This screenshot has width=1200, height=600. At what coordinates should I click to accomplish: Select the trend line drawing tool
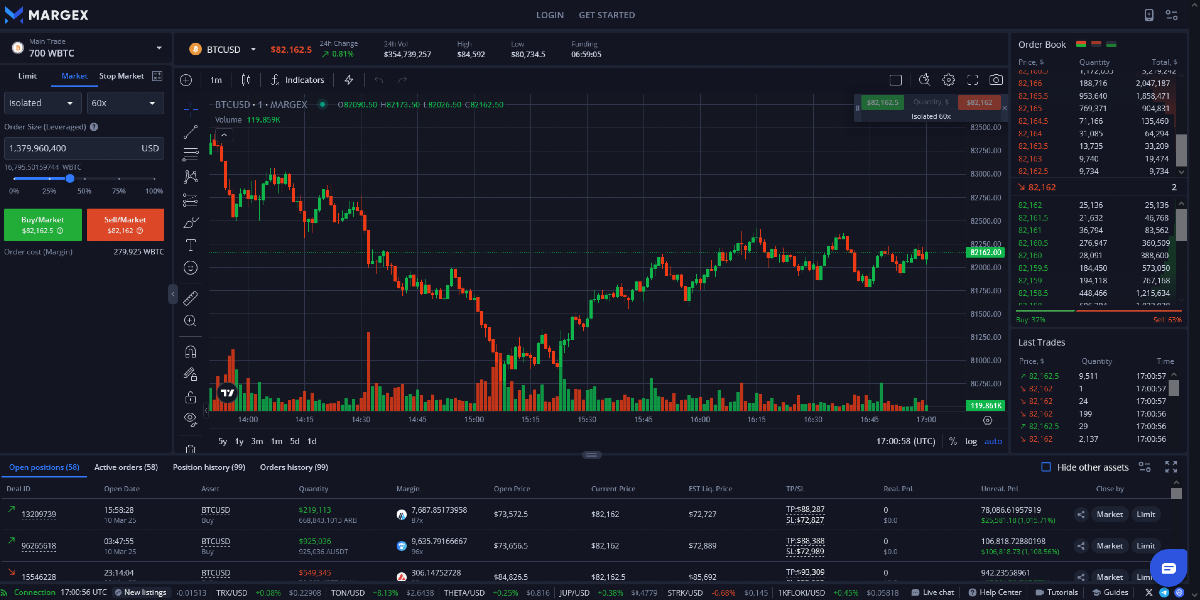point(190,131)
